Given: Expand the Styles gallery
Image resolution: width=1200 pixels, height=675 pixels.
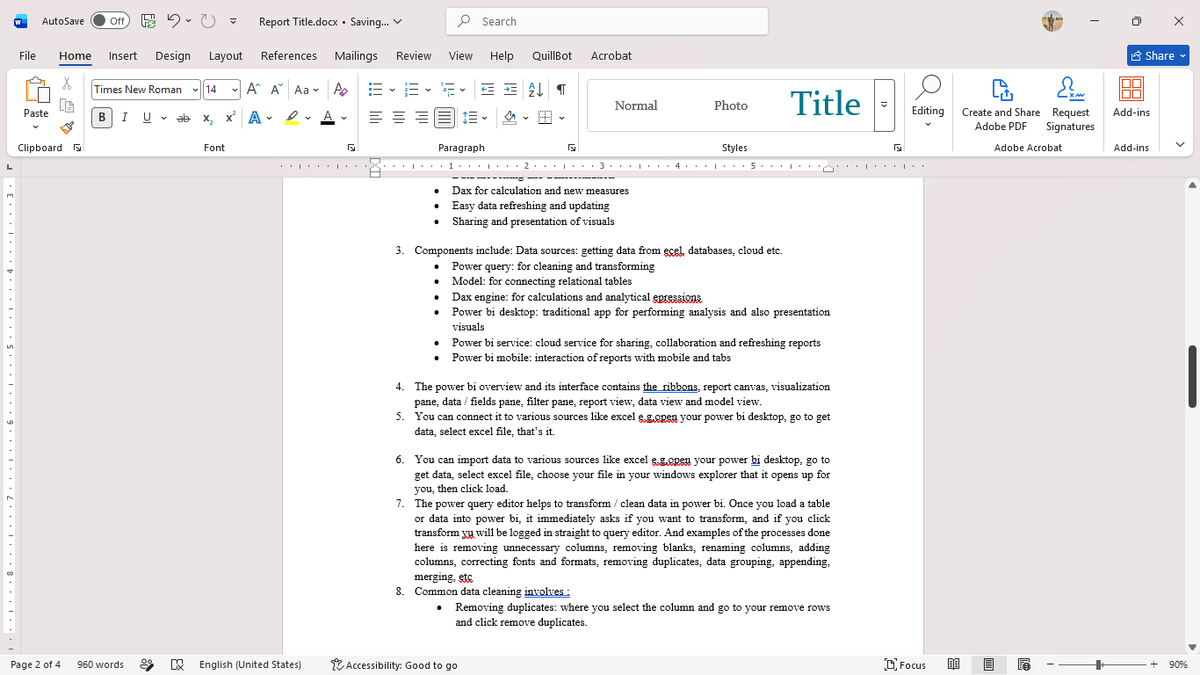Looking at the screenshot, I should point(883,105).
